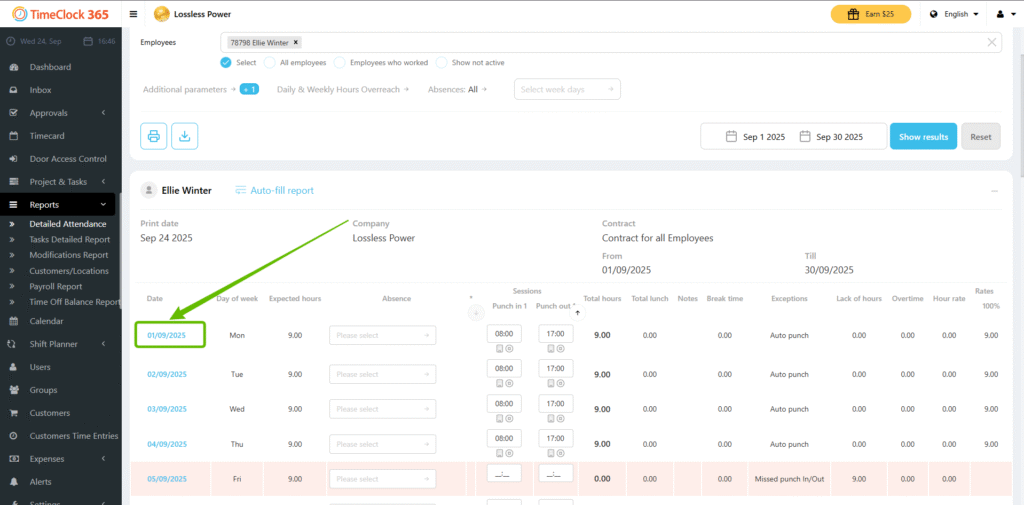The width and height of the screenshot is (1024, 505).
Task: Clear the Employees field with X icon
Action: tap(991, 42)
